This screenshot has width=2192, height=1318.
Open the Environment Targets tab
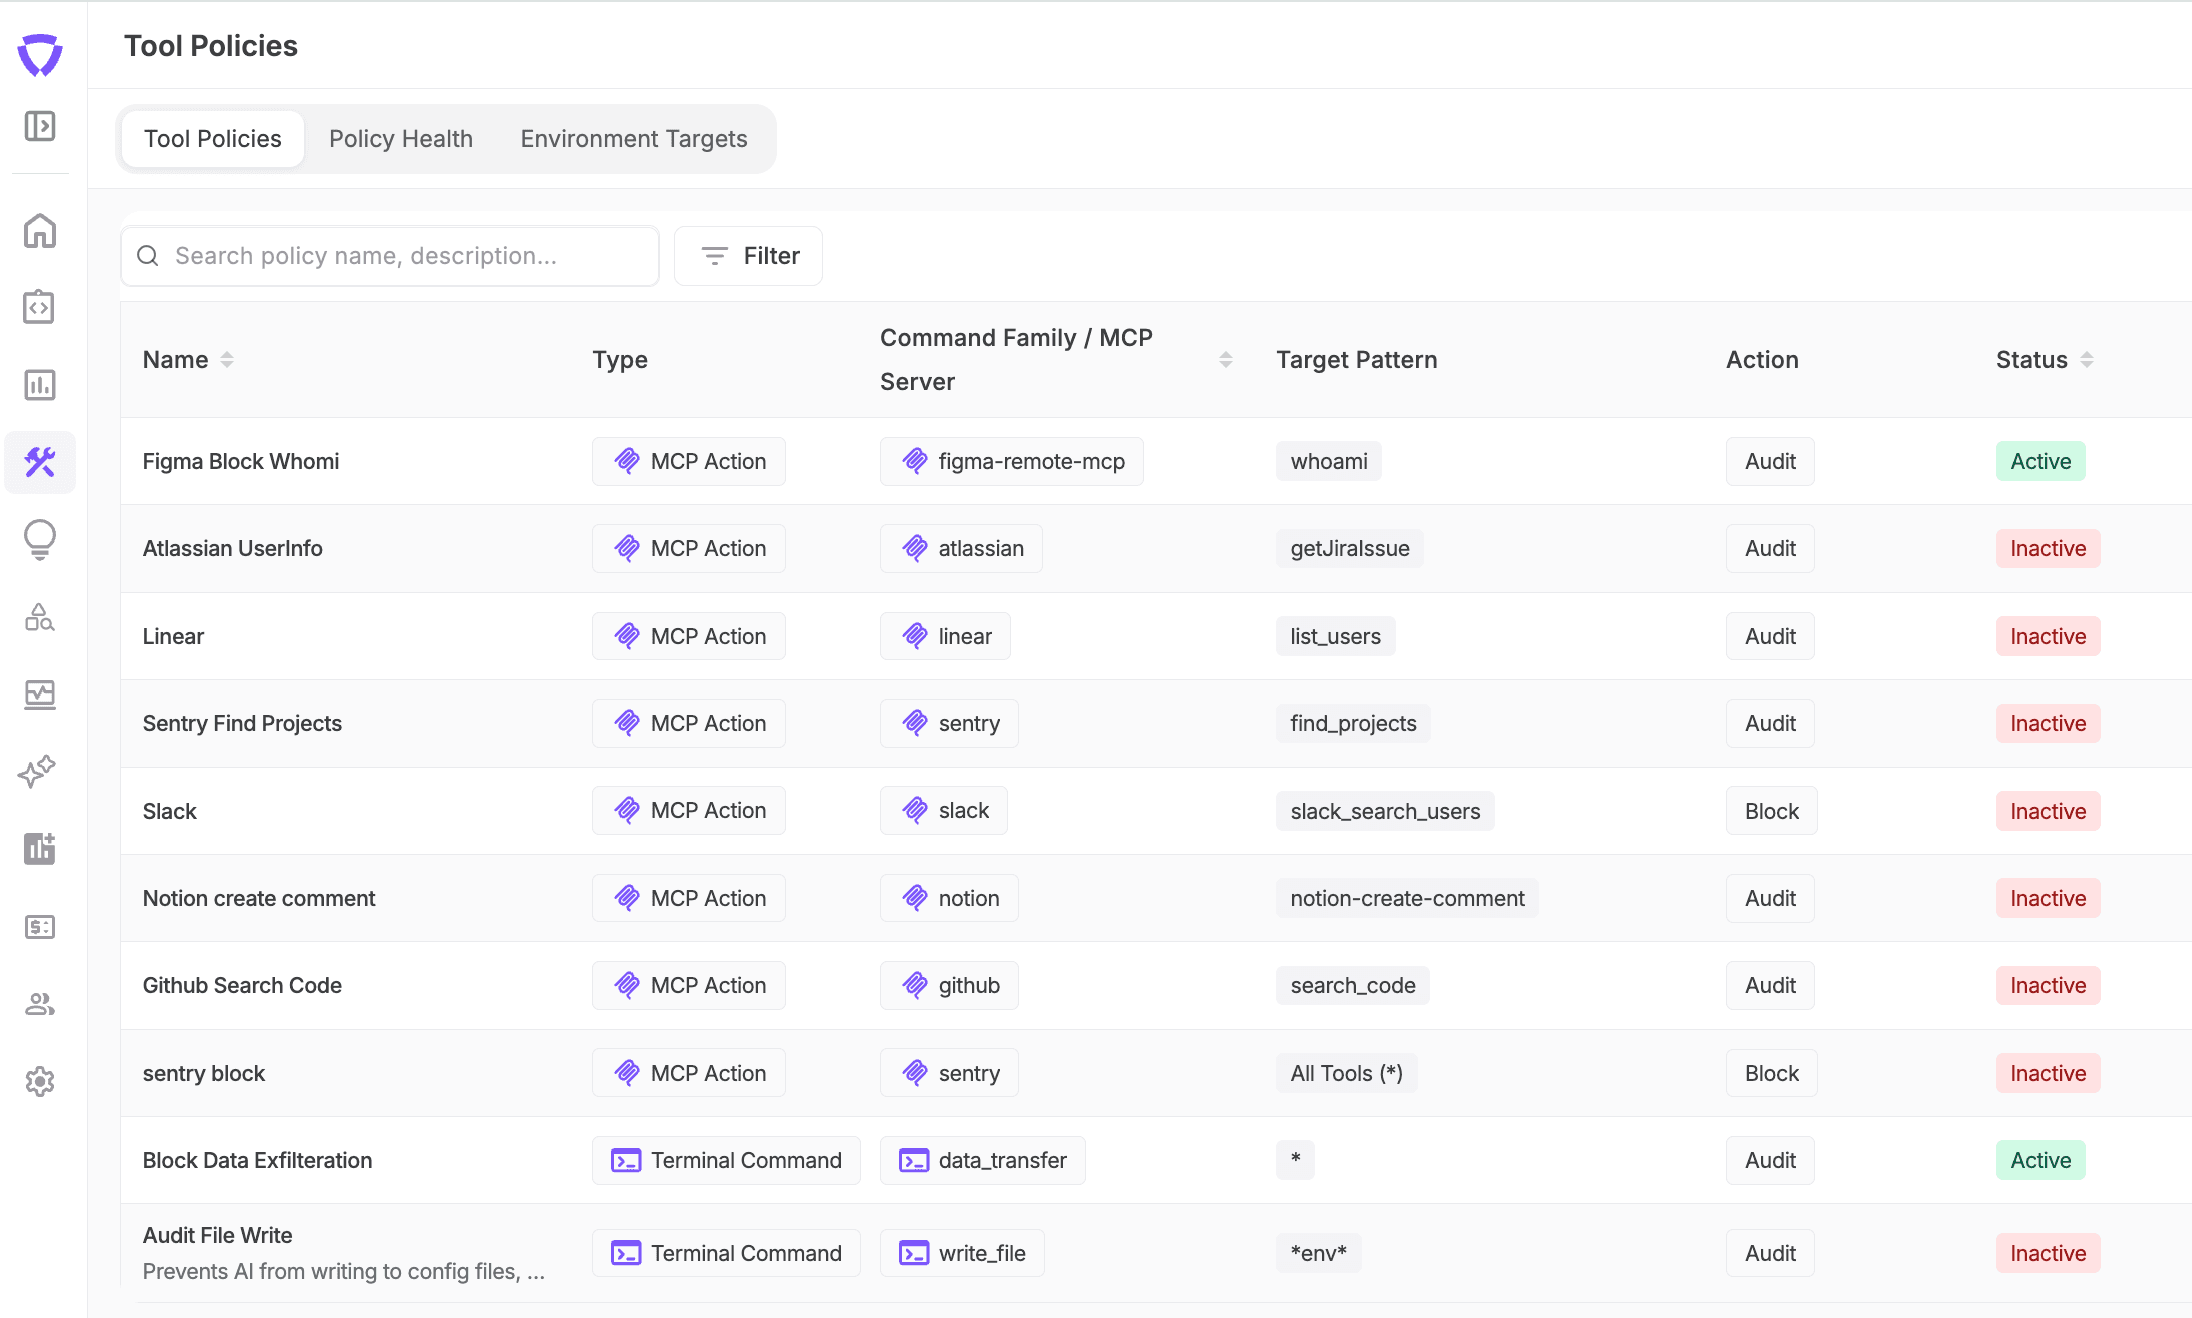tap(633, 138)
